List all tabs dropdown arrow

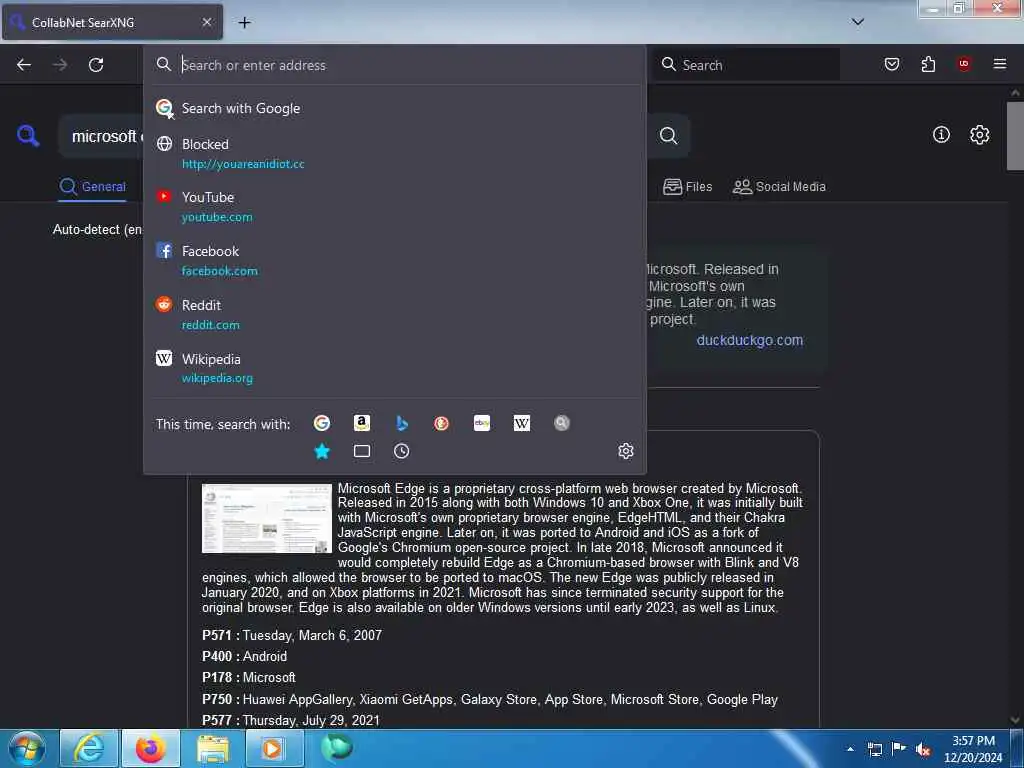(x=858, y=22)
